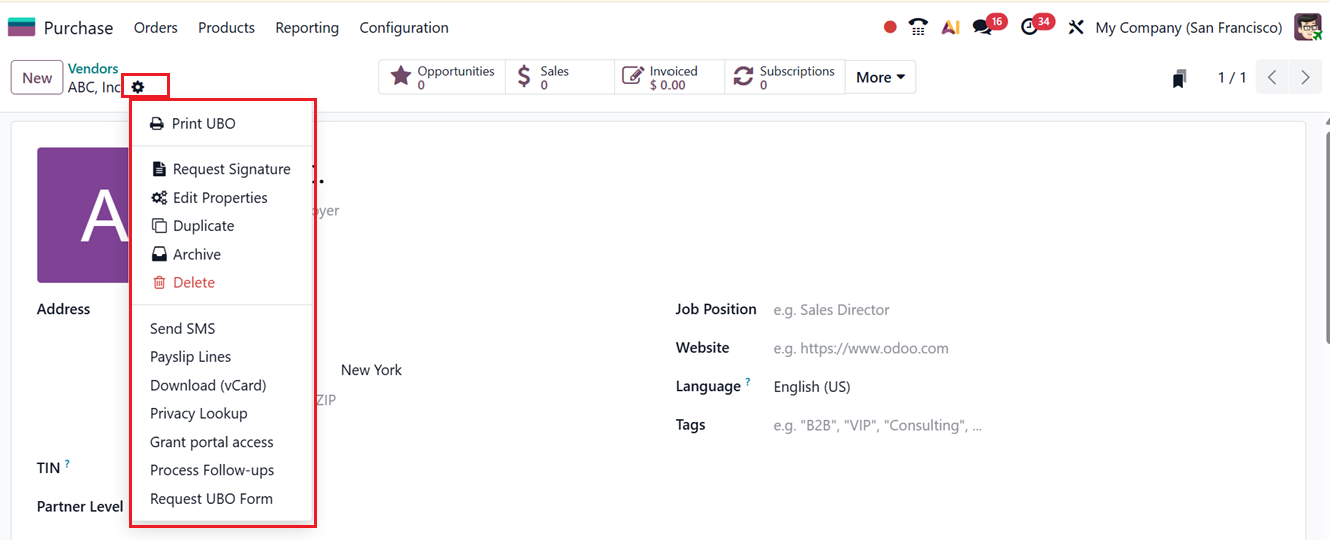Select Duplicate from the action menu
This screenshot has width=1330, height=540.
click(x=203, y=226)
